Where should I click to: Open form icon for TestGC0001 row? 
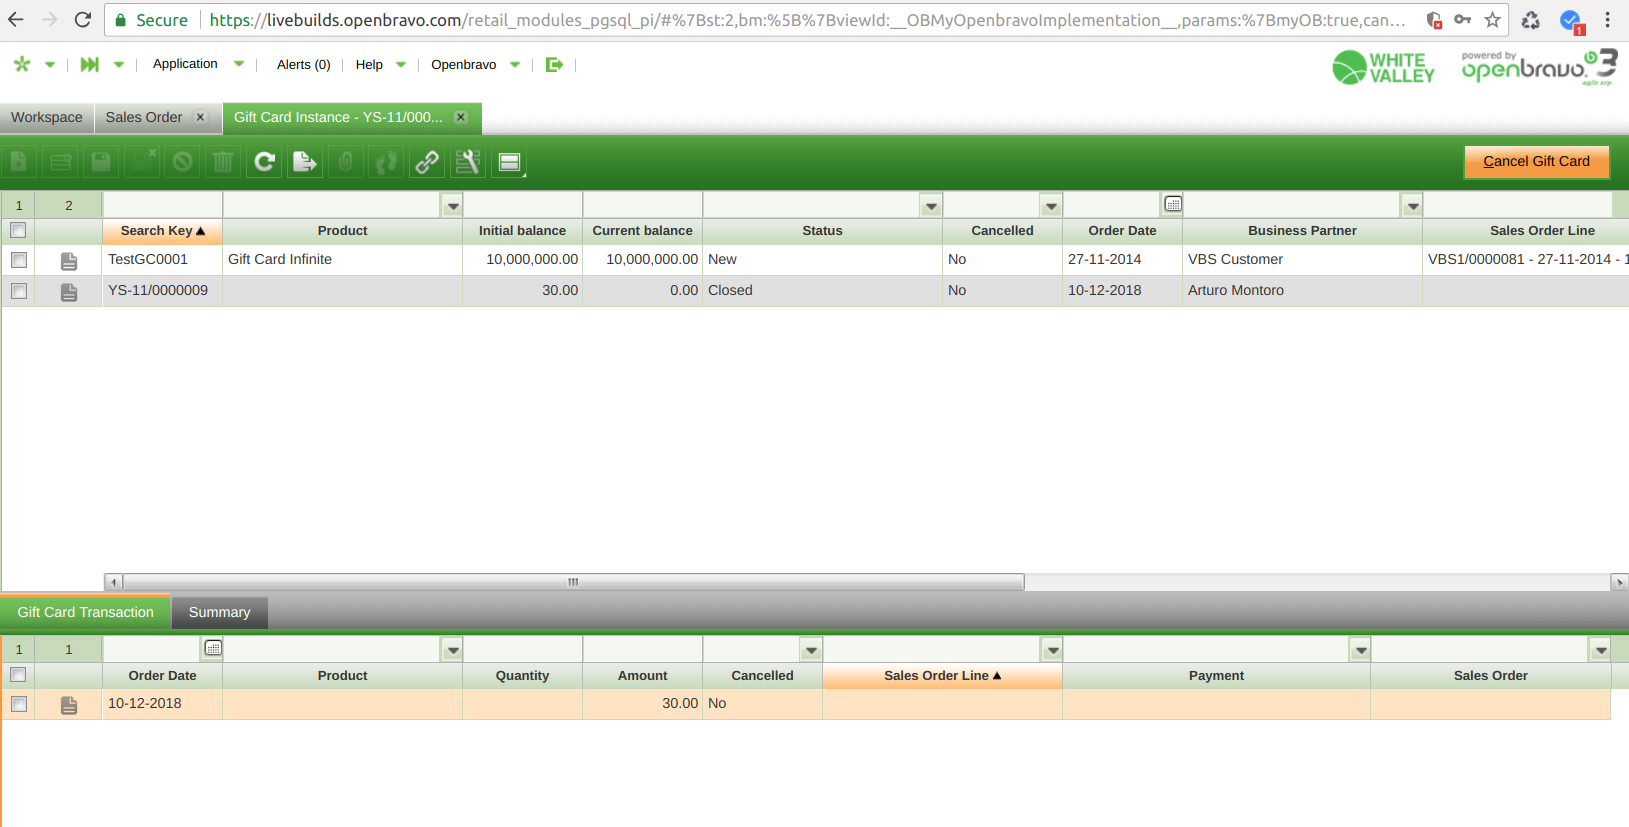point(69,260)
